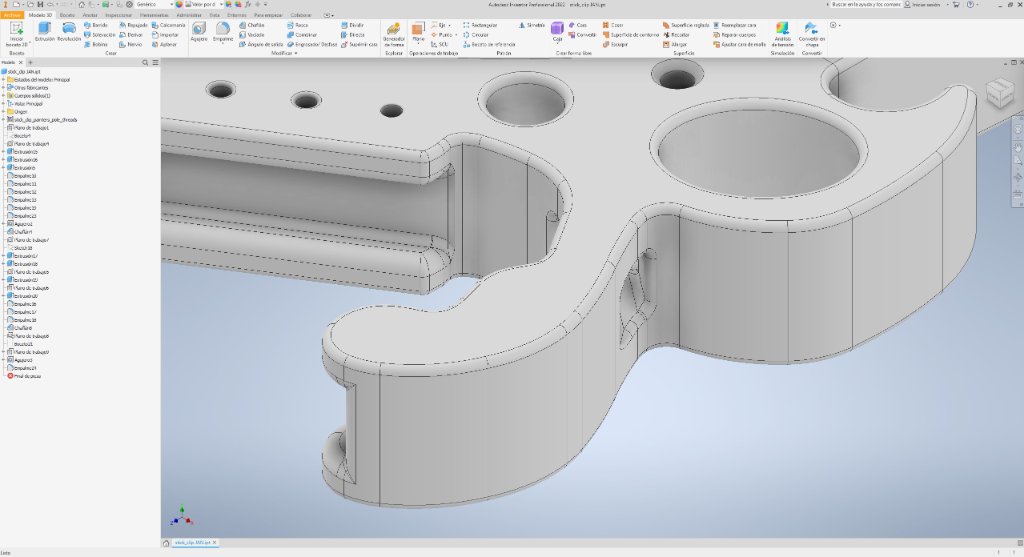Open the Herramientas ribbon tab
Screen dimensions: 1024x557
click(x=154, y=14)
